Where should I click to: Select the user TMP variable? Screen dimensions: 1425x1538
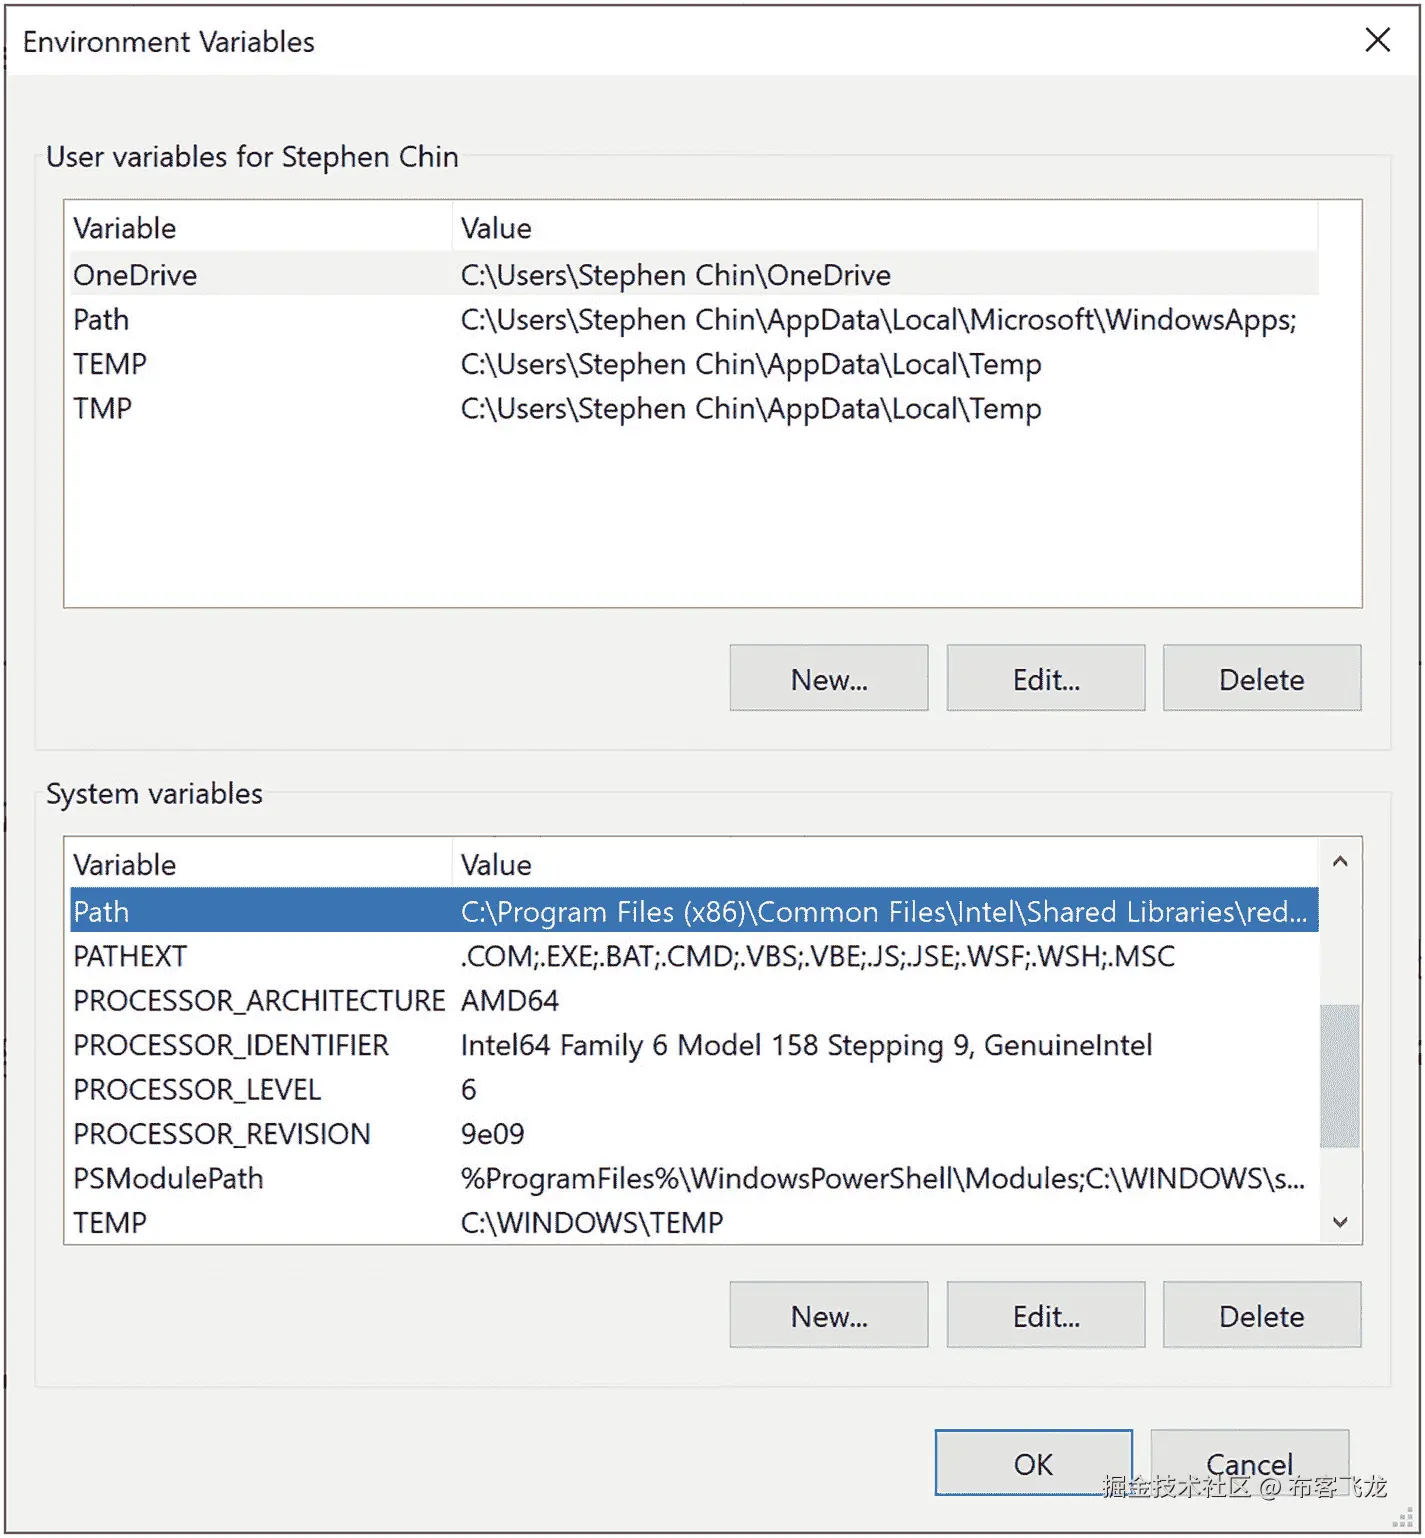point(103,409)
